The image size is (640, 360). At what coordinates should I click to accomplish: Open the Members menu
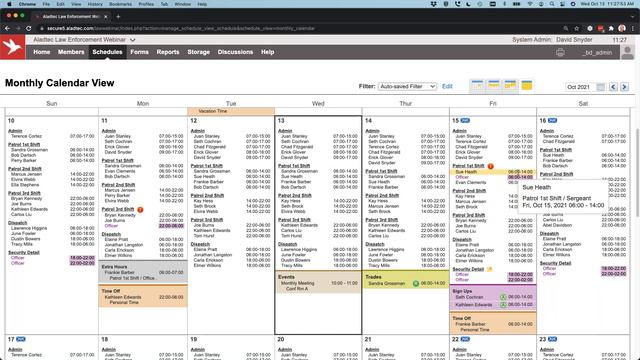pyautogui.click(x=71, y=52)
